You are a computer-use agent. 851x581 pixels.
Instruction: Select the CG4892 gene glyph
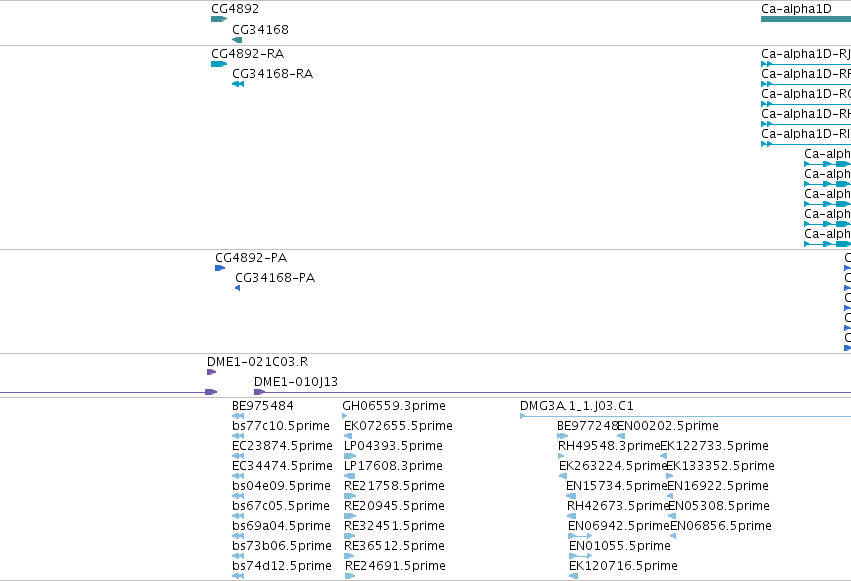click(x=219, y=19)
